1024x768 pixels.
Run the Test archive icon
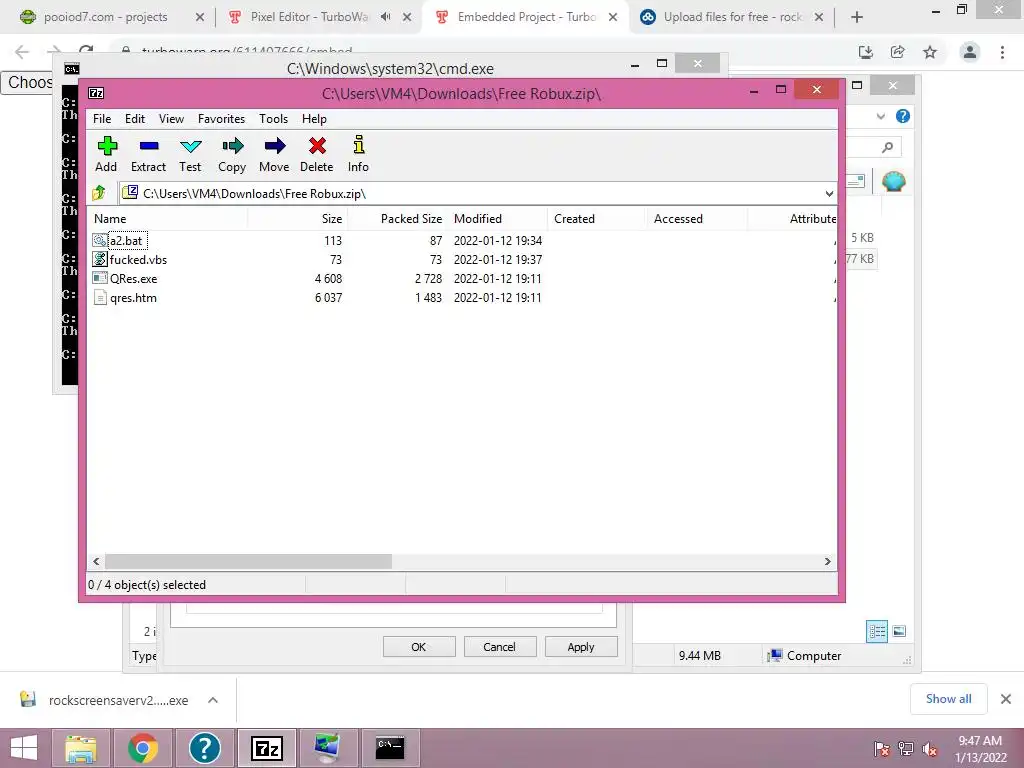click(191, 146)
